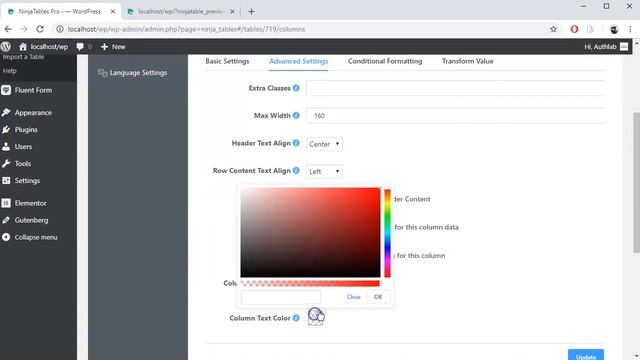
Task: Click the browser profile avatar icon
Action: [x=614, y=29]
